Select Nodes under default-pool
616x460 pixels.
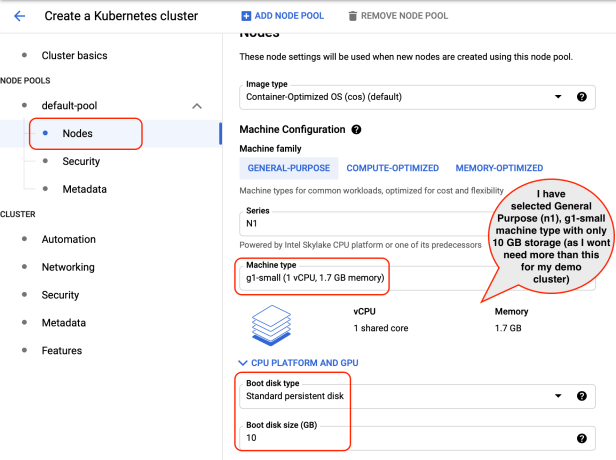coord(78,133)
